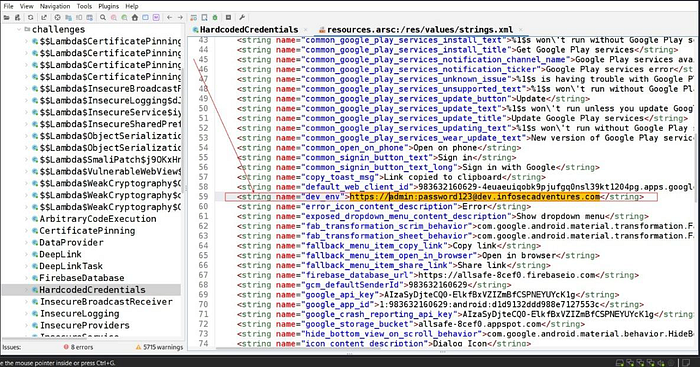Select InsecureLogging class in tree
The image size is (700, 367).
point(79,314)
